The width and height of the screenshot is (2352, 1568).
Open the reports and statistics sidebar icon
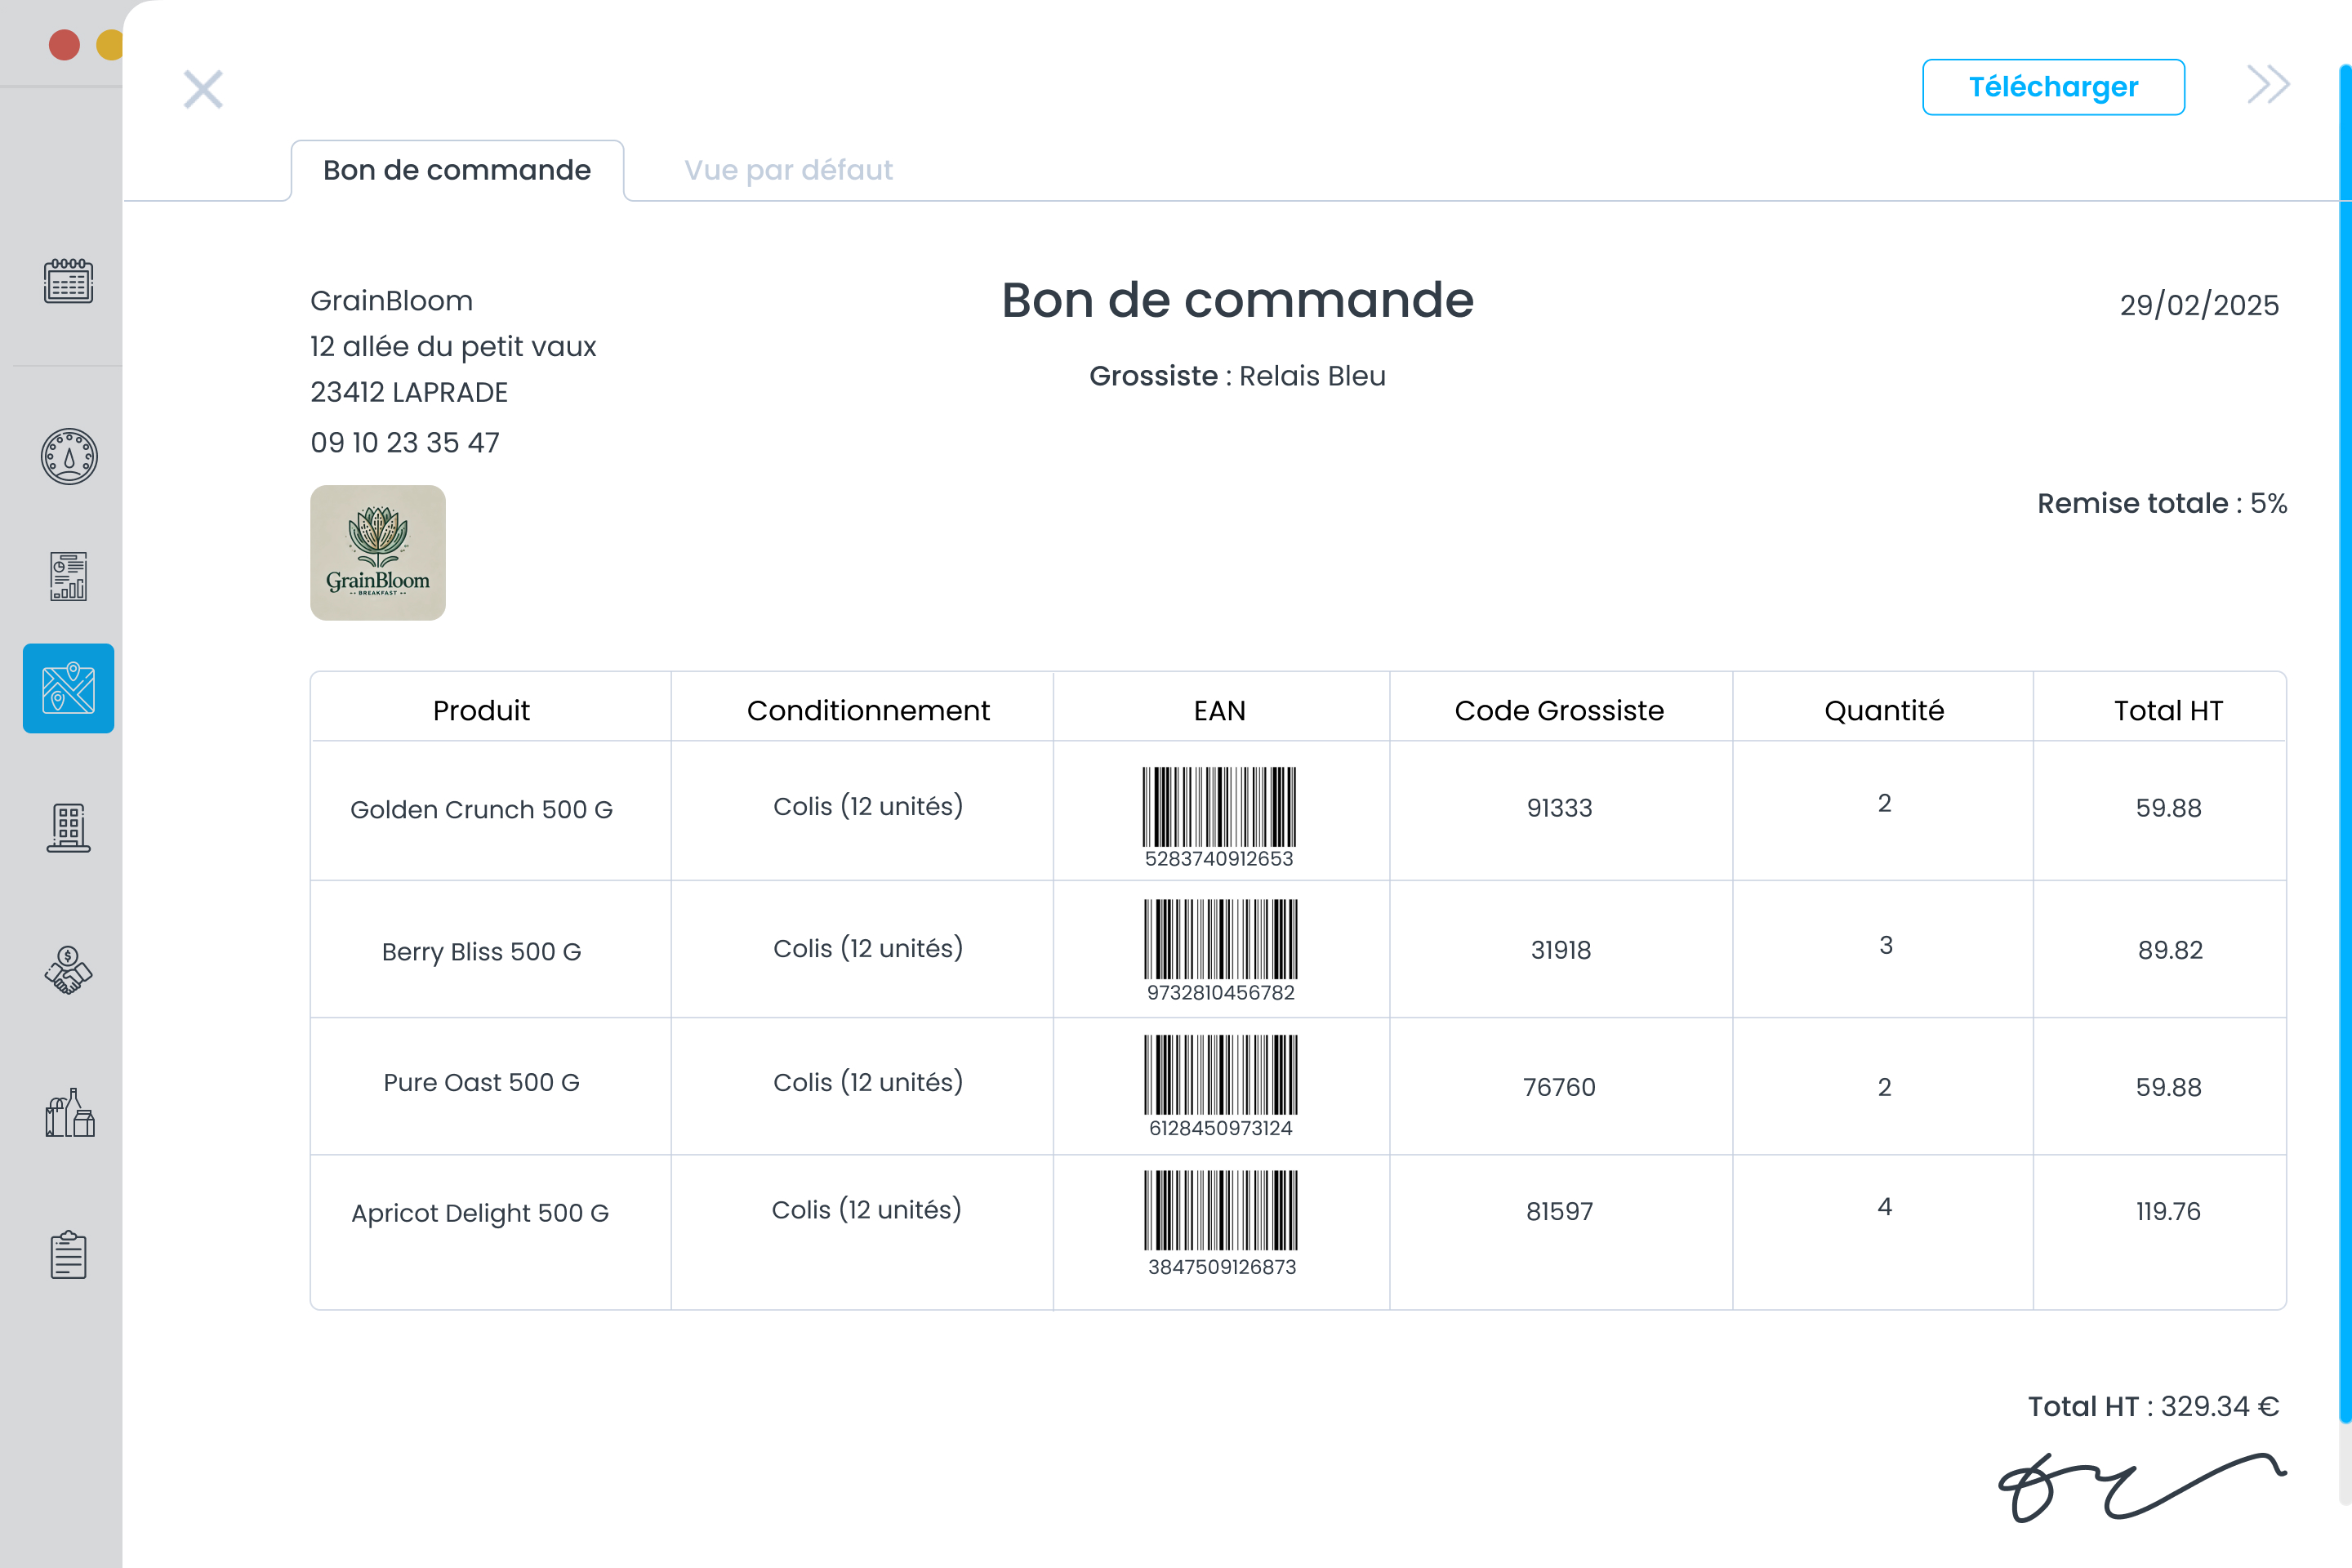click(x=67, y=574)
